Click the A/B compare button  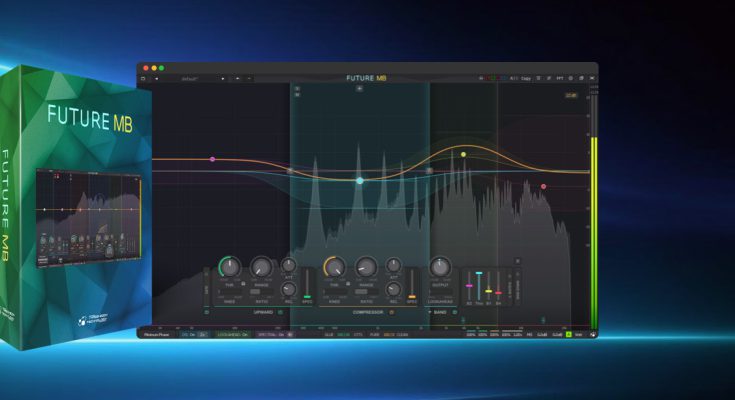pos(513,78)
